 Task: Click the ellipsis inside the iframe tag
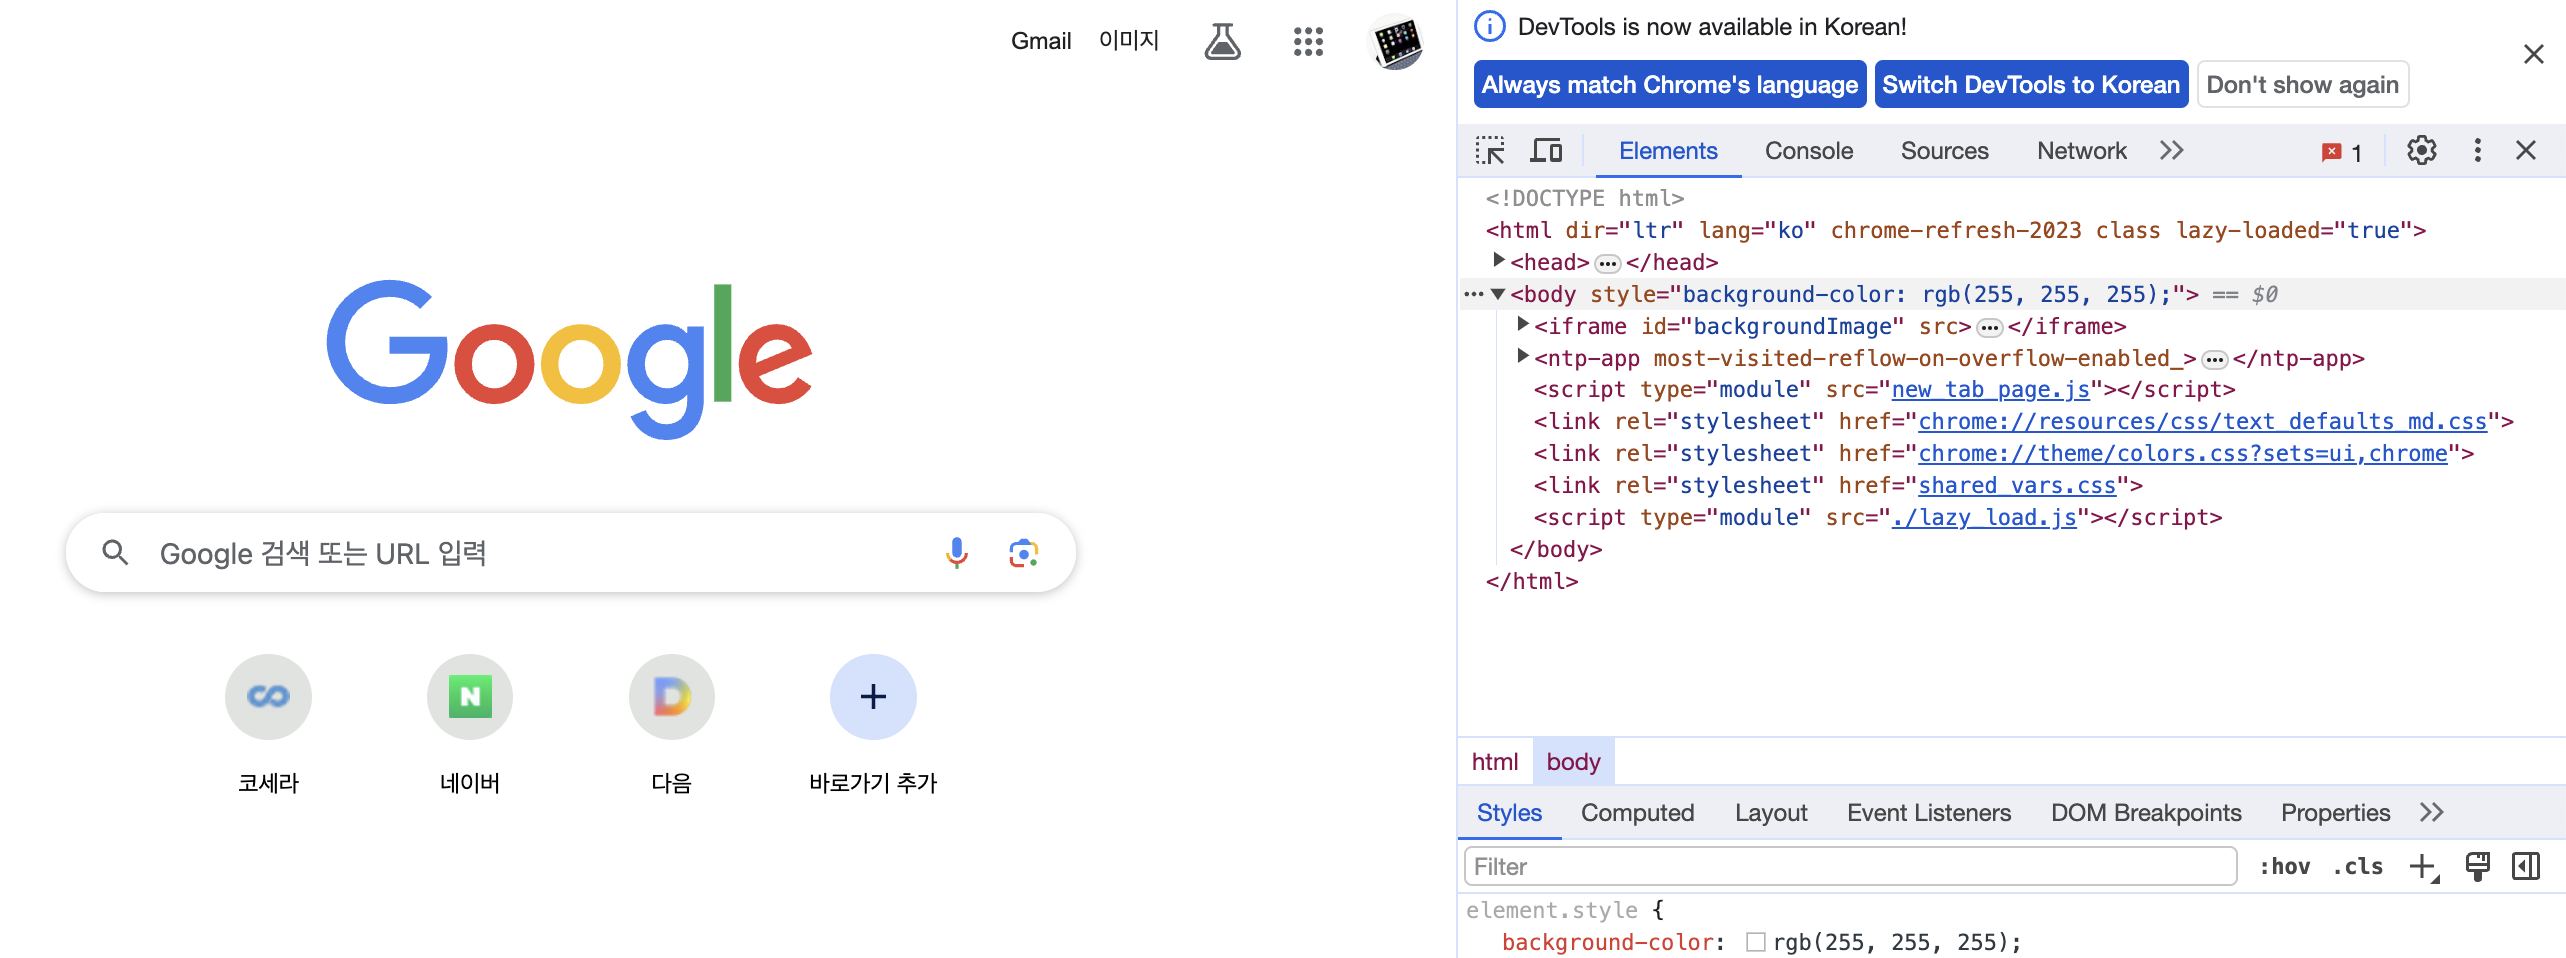click(1990, 328)
